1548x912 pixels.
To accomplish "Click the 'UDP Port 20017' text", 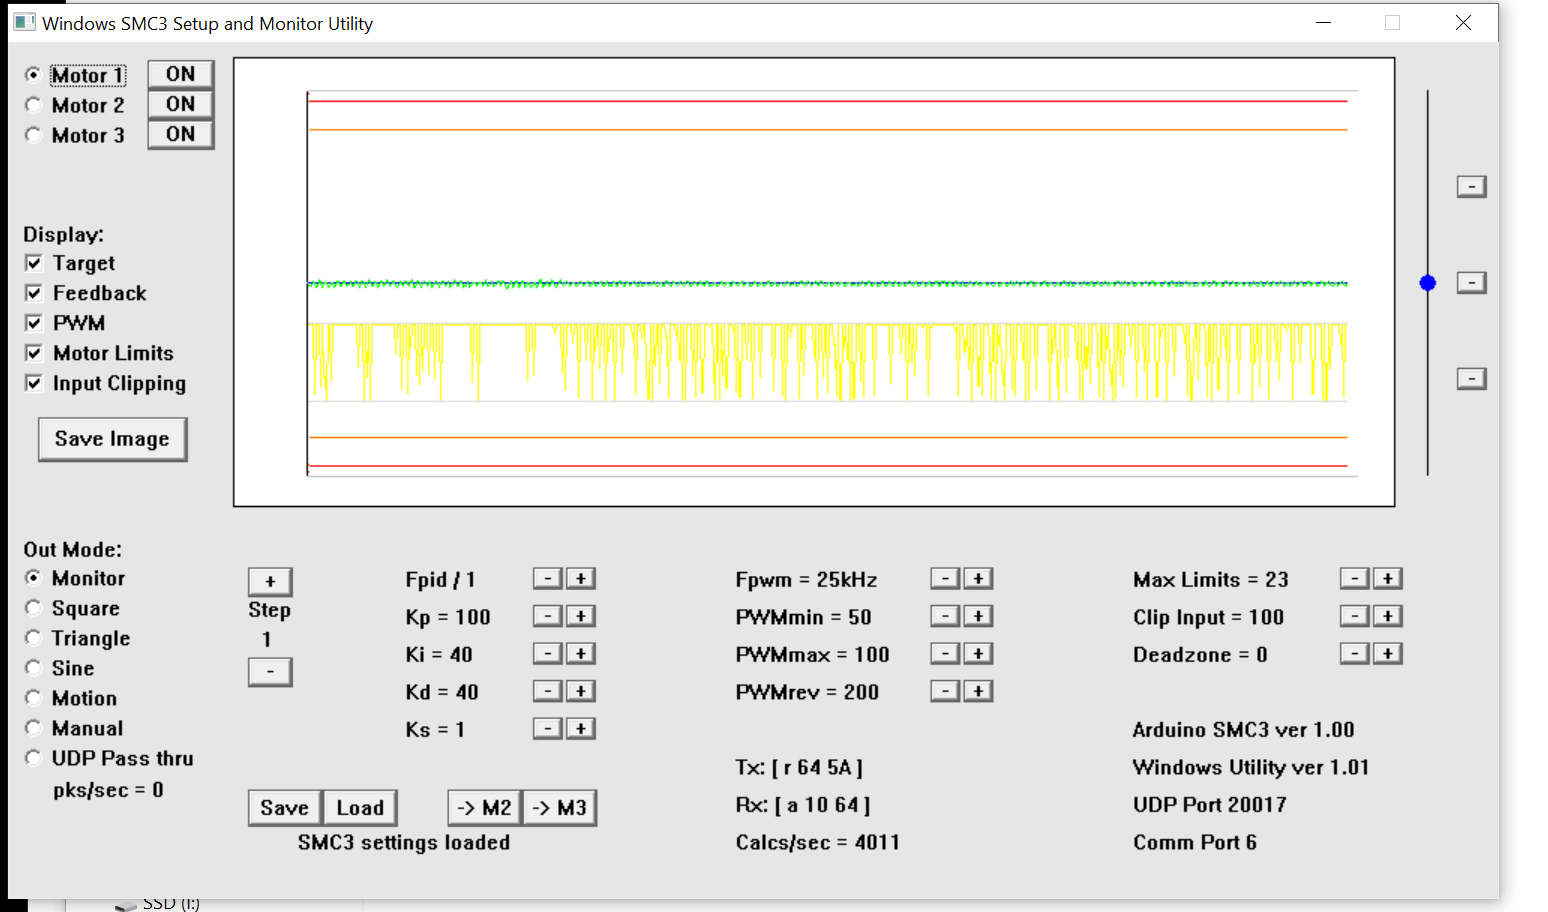I will [1210, 805].
